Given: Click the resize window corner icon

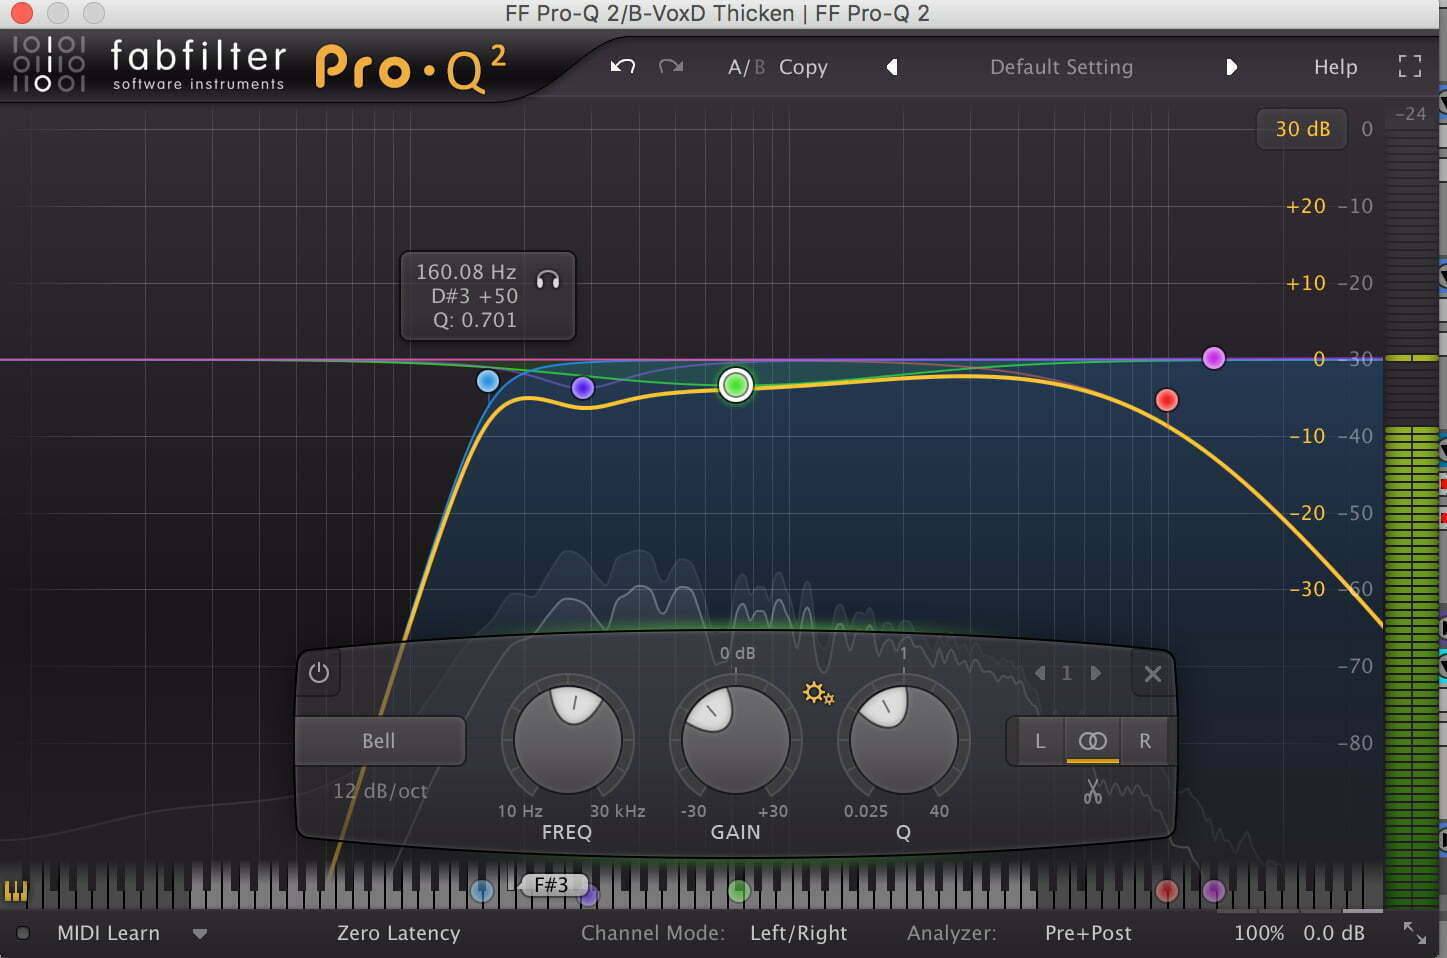Looking at the screenshot, I should tap(1414, 933).
